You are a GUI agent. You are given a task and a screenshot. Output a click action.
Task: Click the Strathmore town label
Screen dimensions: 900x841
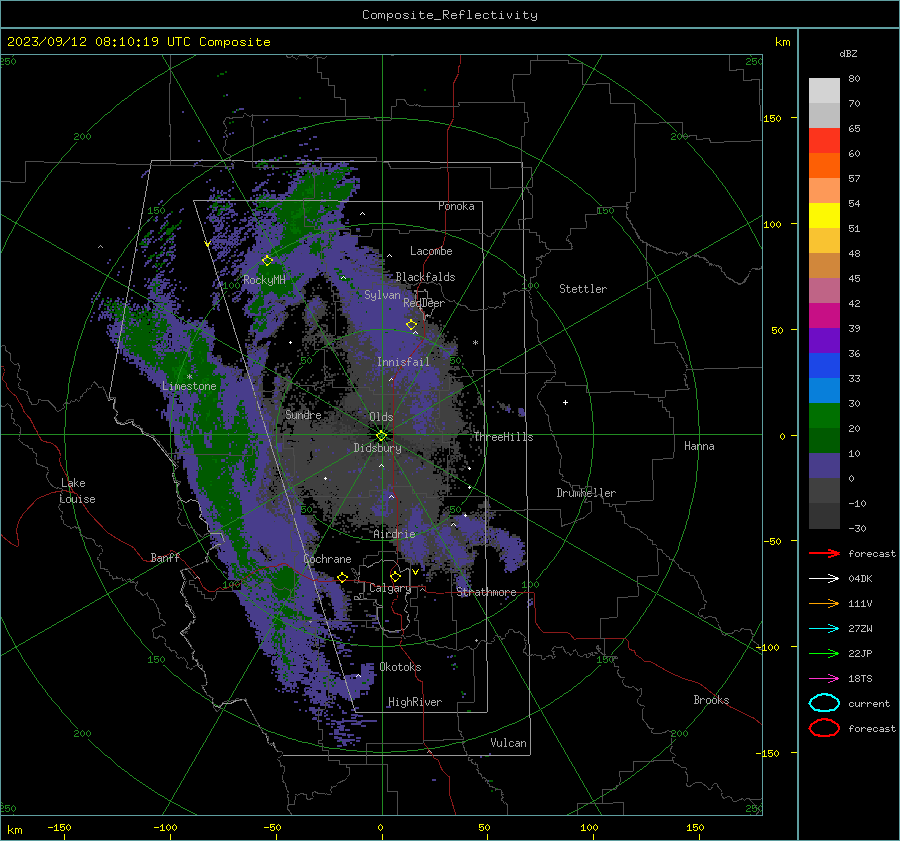click(486, 592)
